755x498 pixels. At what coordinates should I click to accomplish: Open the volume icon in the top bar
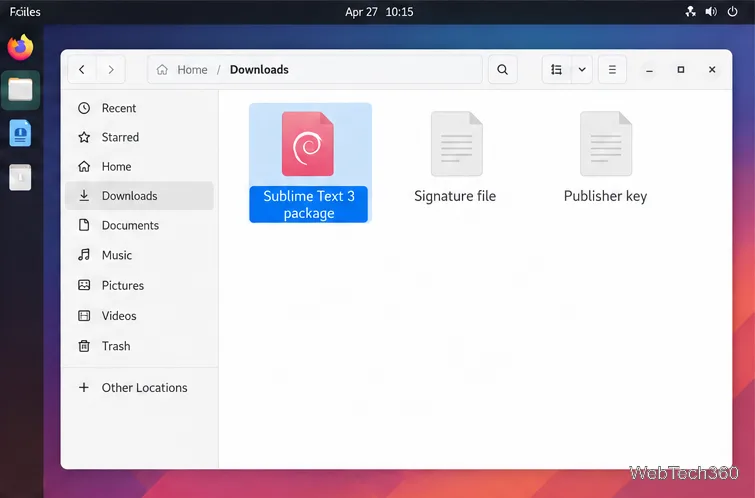coord(711,12)
